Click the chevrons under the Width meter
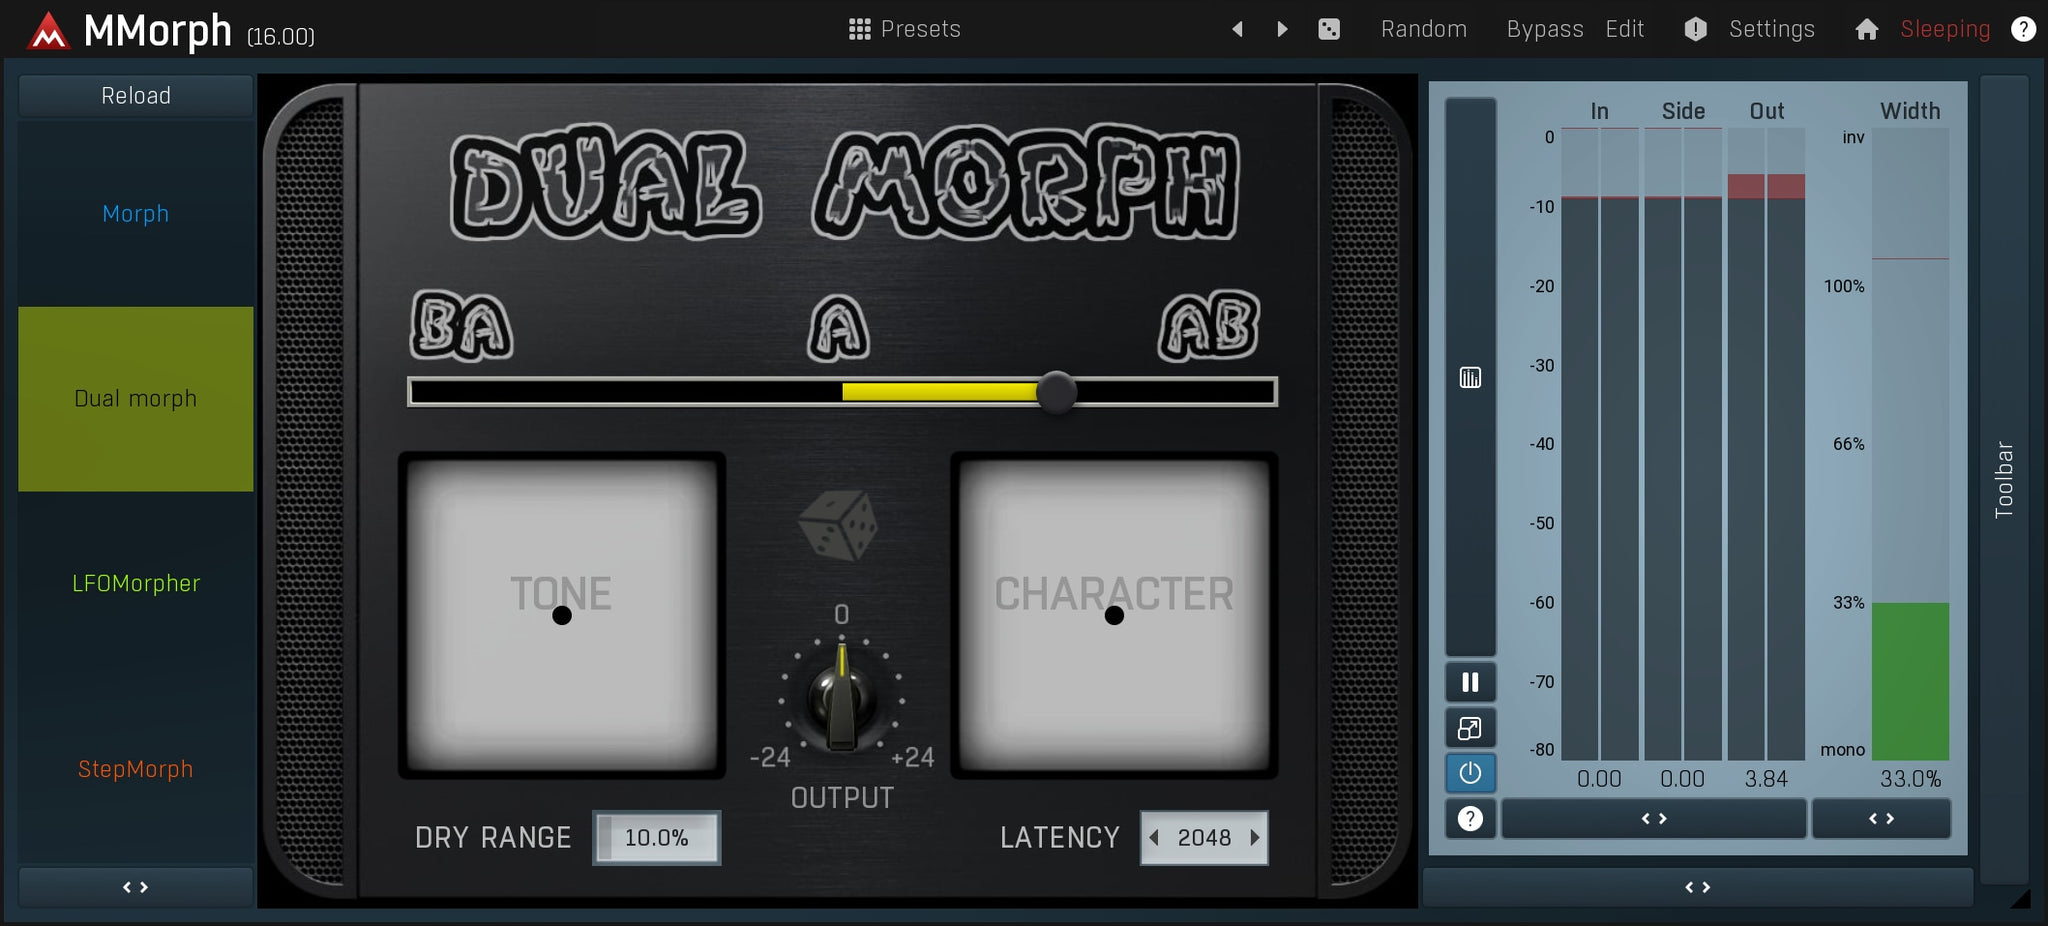Screen dimensions: 2048x926 click(1880, 818)
